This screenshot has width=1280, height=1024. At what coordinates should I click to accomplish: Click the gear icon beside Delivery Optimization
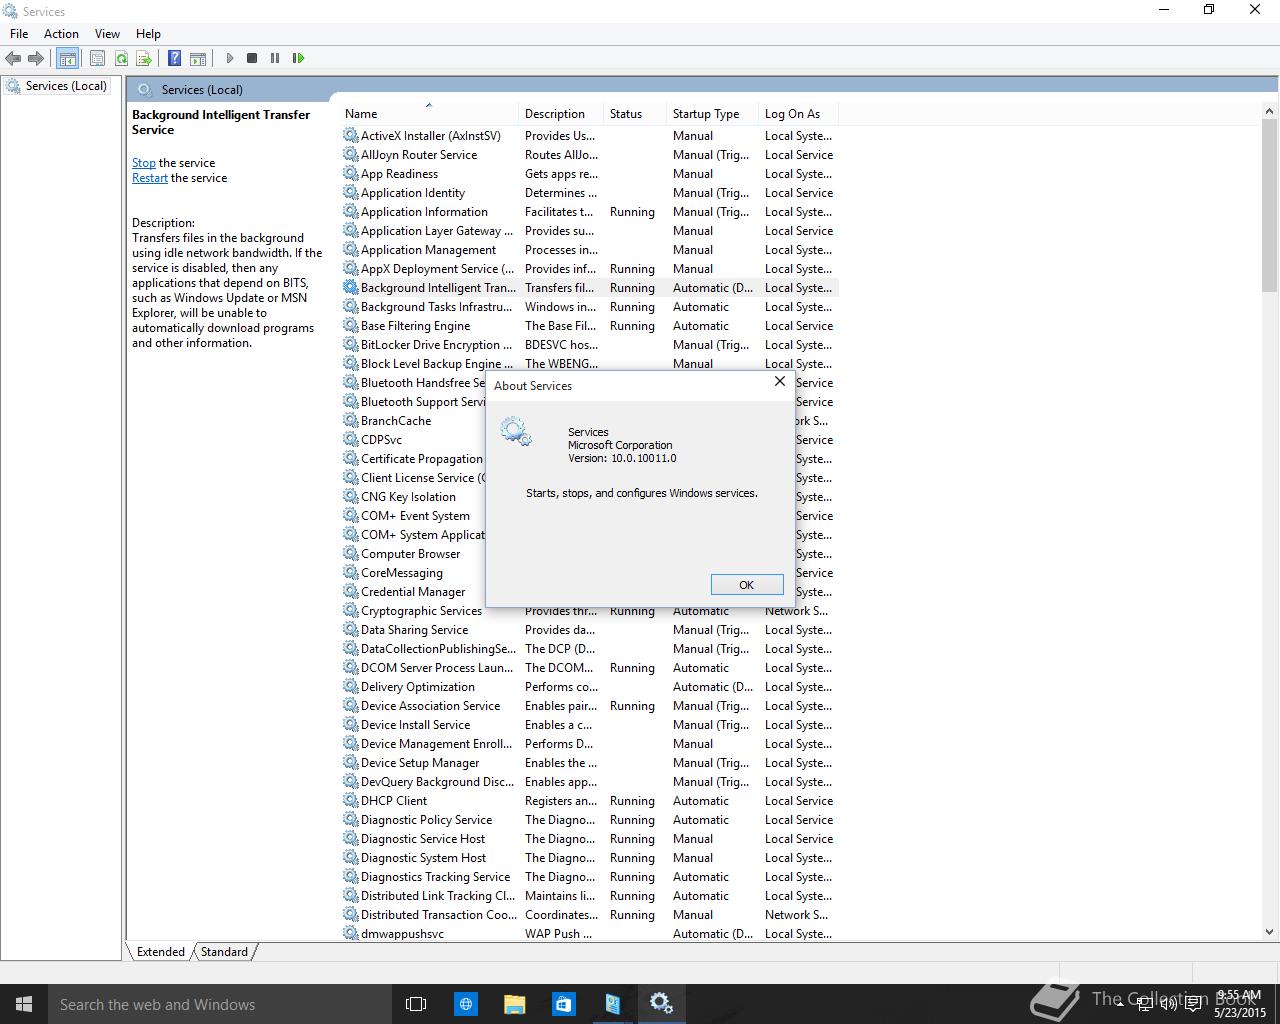pos(350,686)
